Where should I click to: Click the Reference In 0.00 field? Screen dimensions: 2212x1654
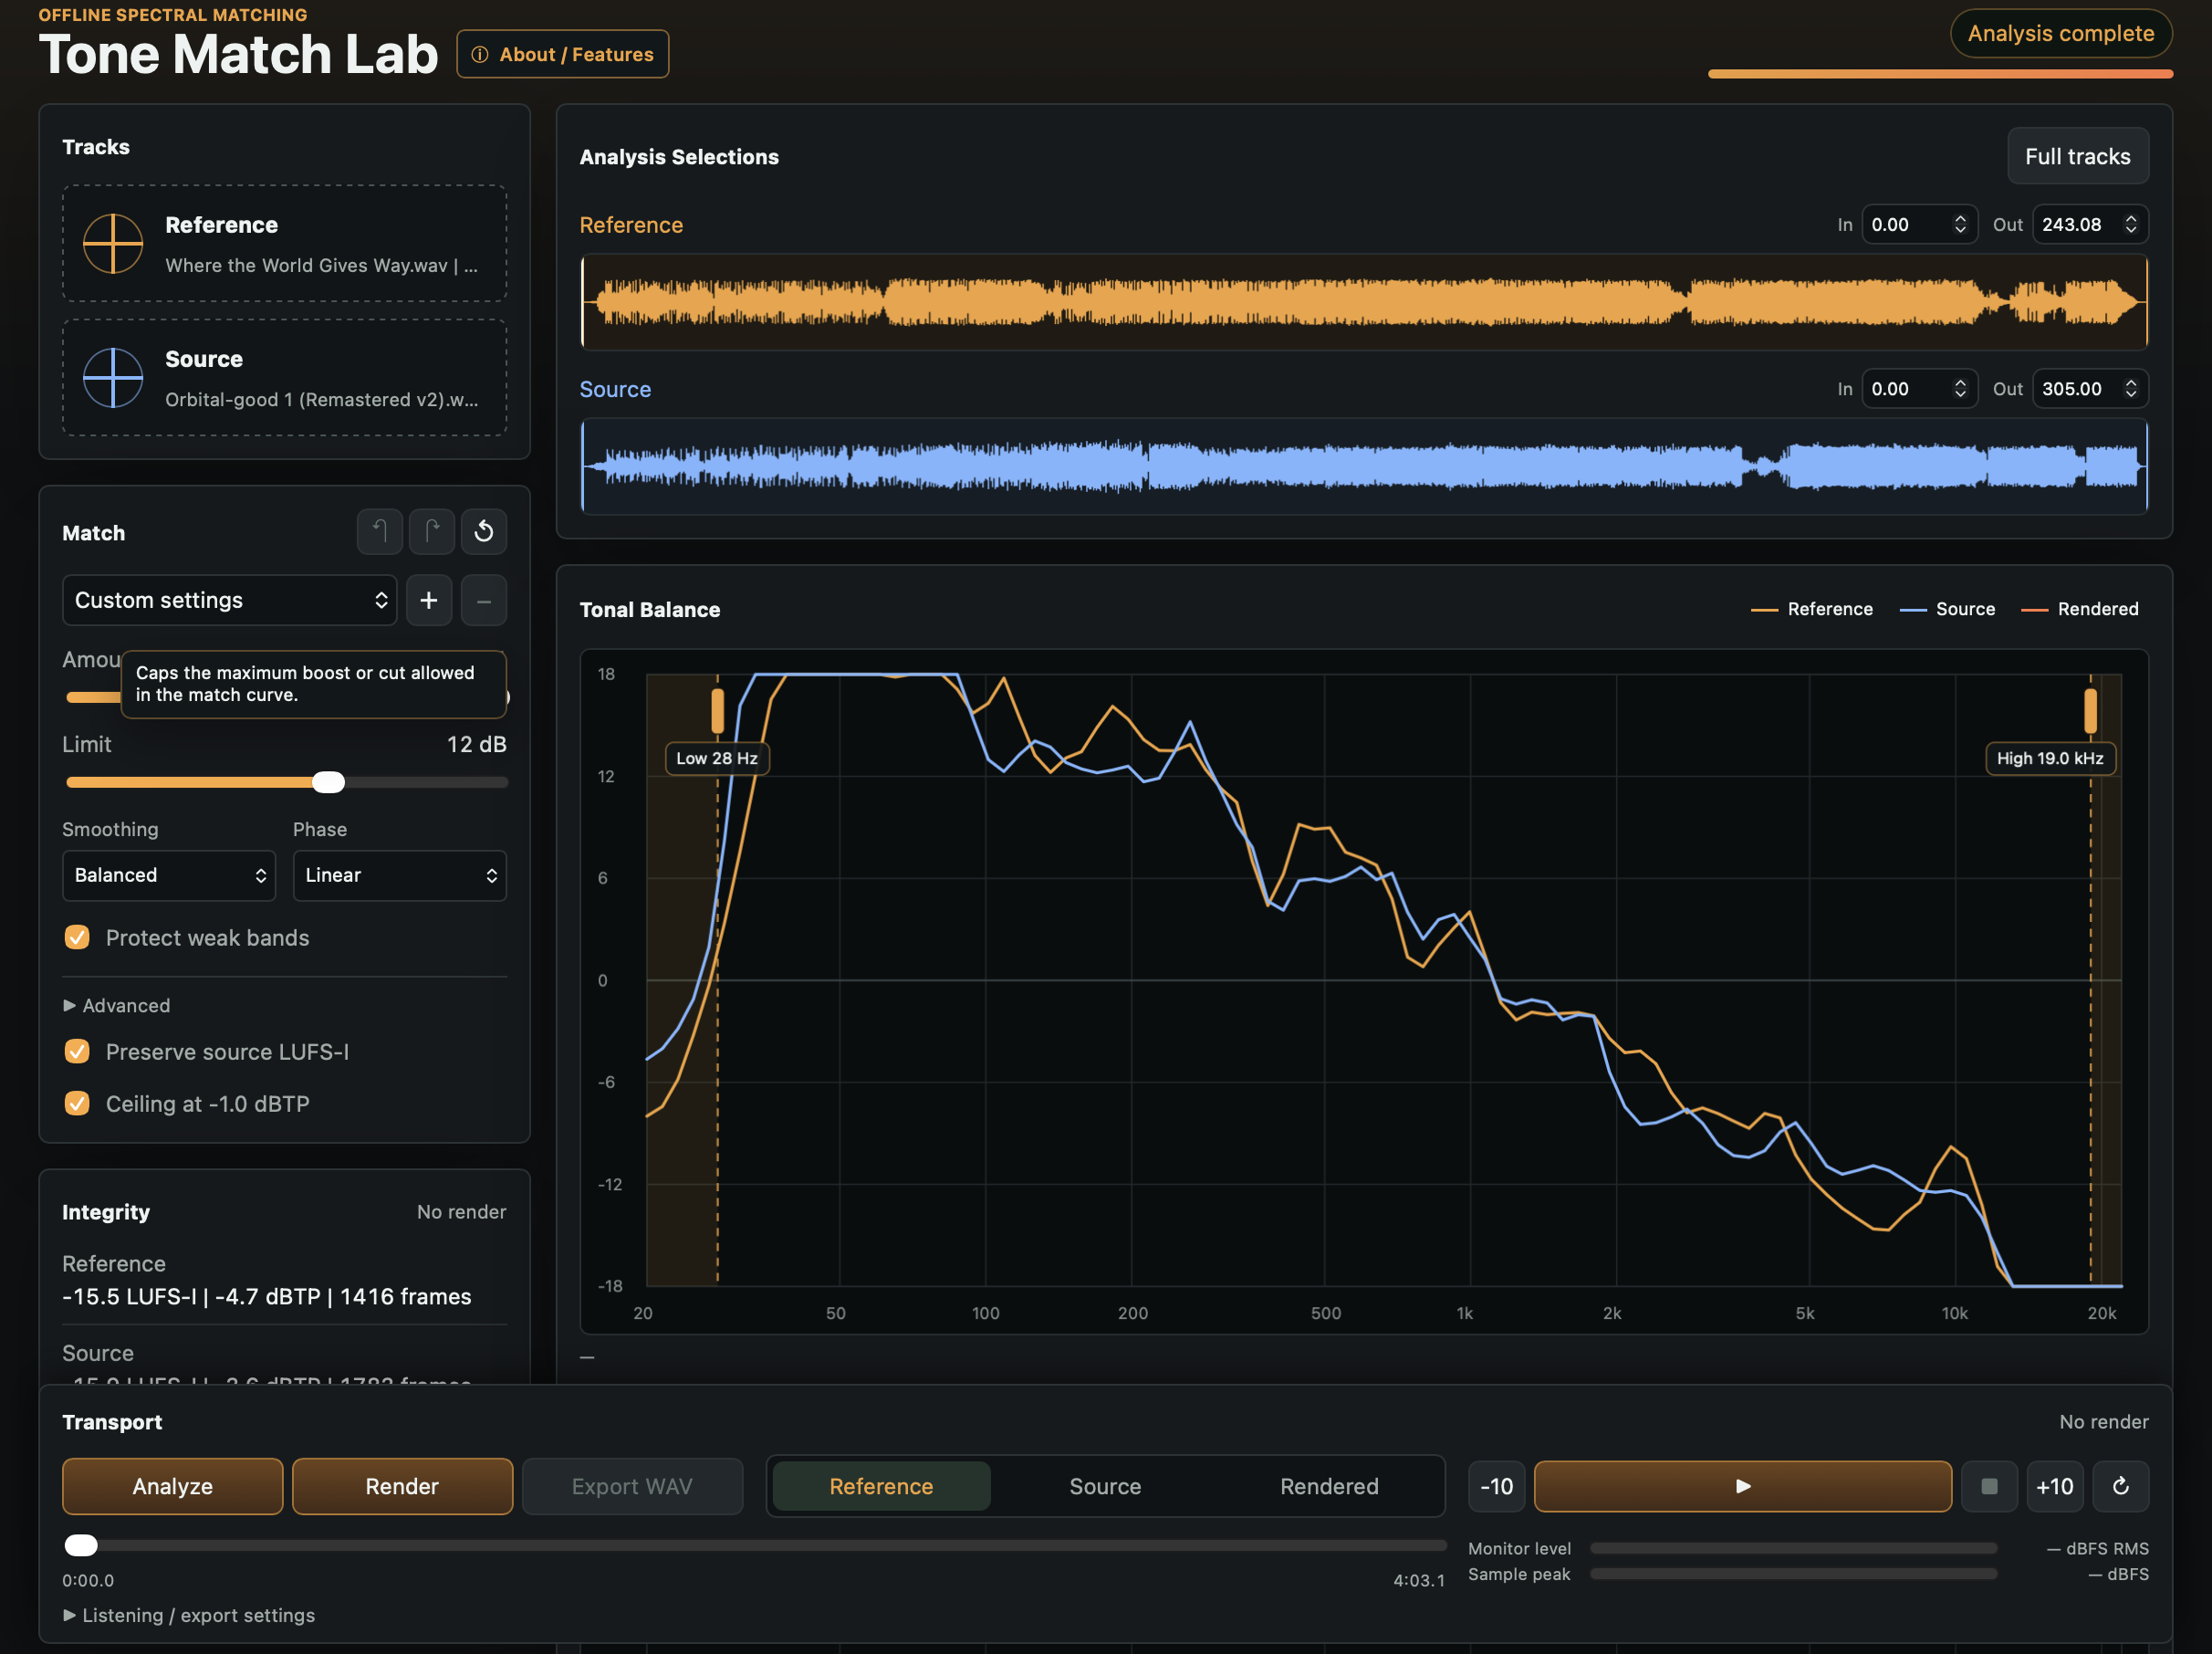coord(1919,224)
